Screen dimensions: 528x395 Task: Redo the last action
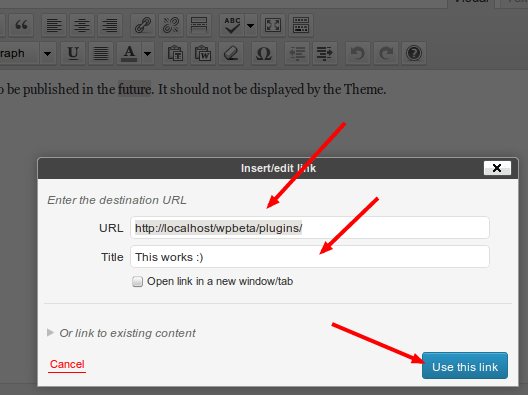coord(386,53)
